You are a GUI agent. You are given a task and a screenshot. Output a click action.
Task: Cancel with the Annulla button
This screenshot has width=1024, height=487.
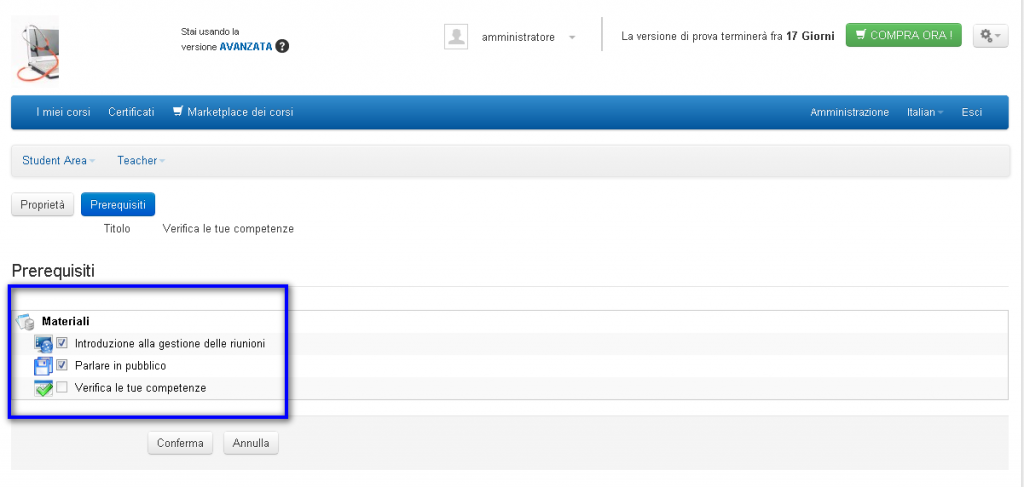251,443
